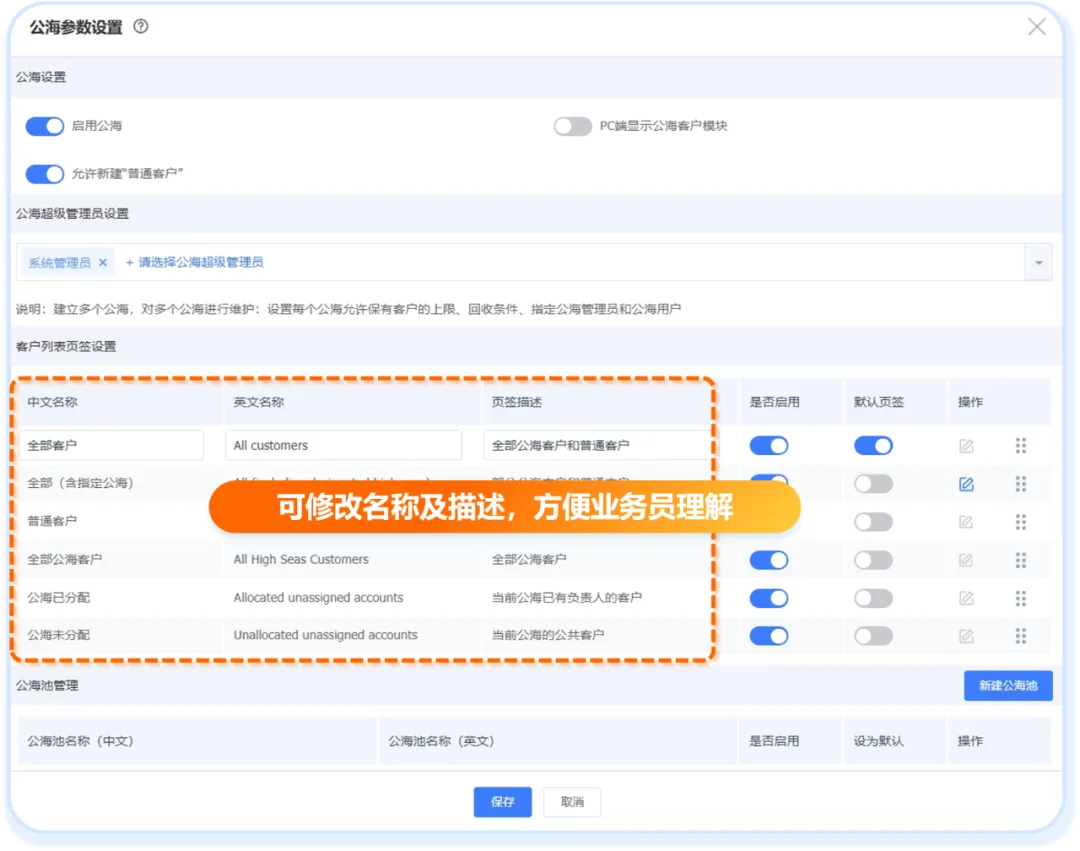Click the edit icon for 全部（含指定公海） row
The width and height of the screenshot is (1080, 851).
click(x=966, y=484)
